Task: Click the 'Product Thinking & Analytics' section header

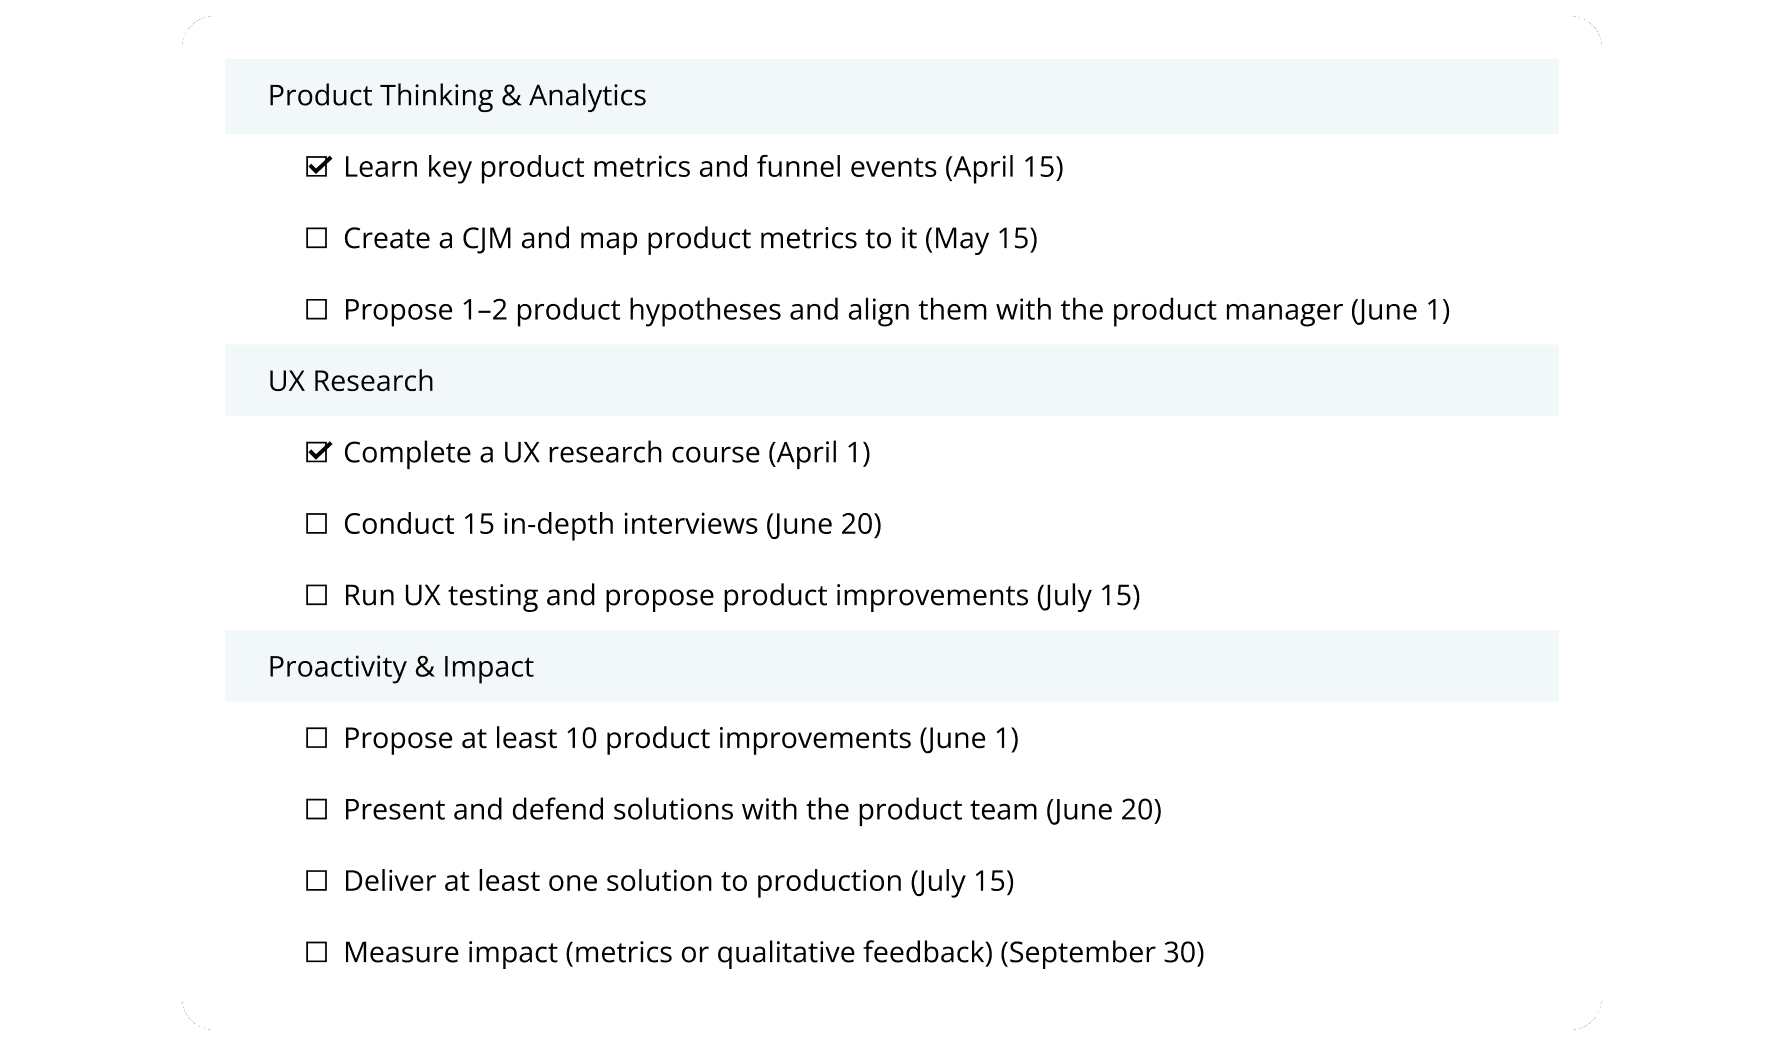Action: (457, 96)
